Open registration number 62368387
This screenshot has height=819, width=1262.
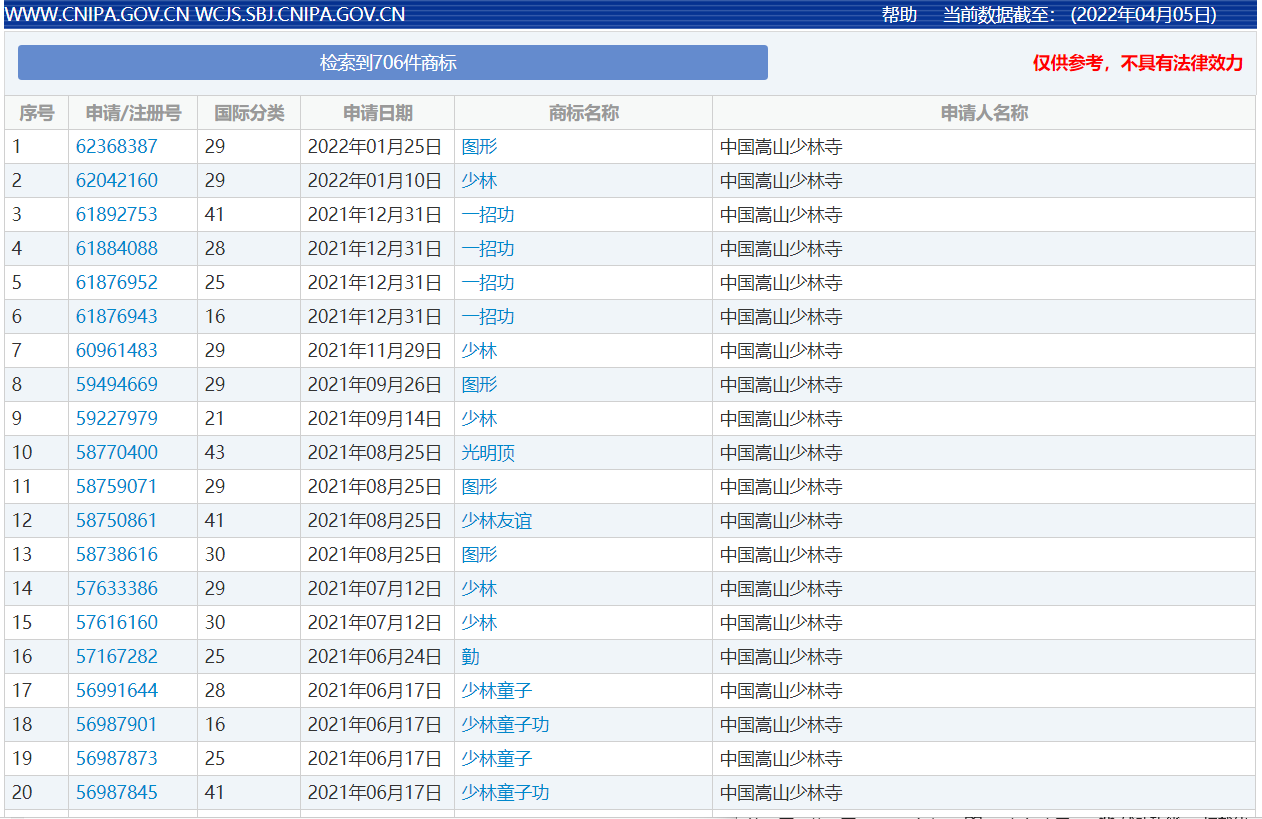117,146
